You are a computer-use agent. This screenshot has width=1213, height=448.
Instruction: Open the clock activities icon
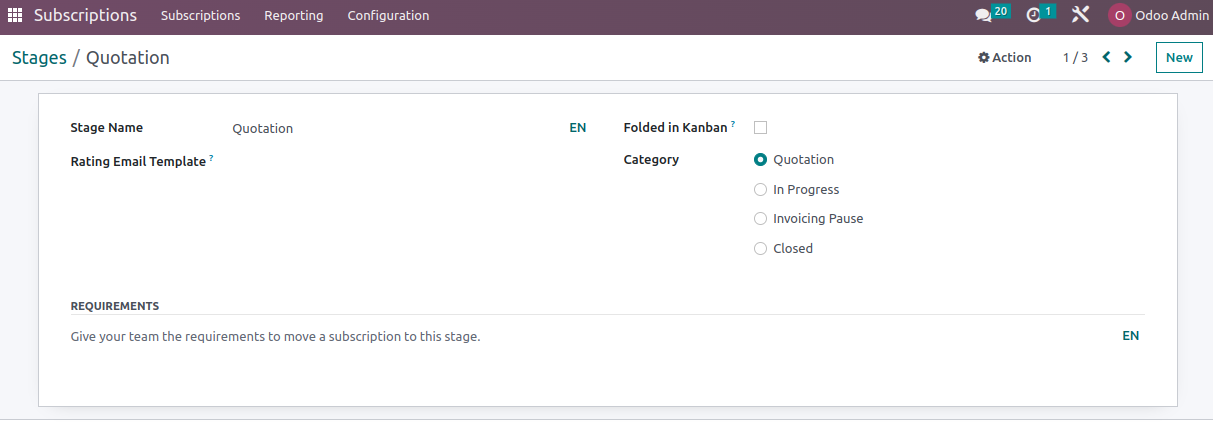tap(1034, 15)
